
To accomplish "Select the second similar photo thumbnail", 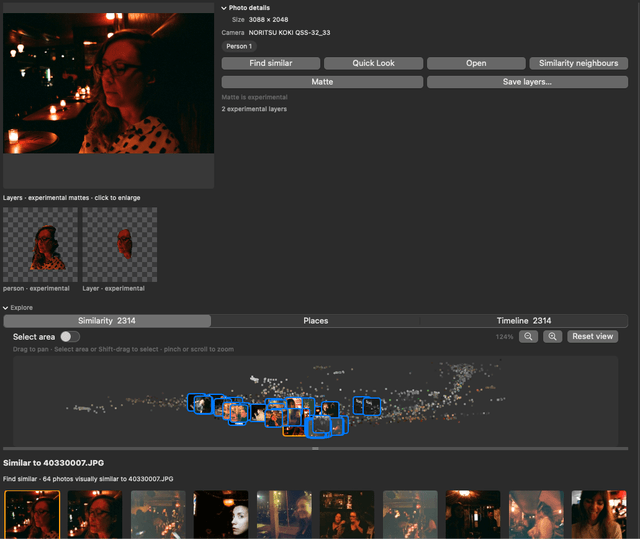I will point(95,515).
